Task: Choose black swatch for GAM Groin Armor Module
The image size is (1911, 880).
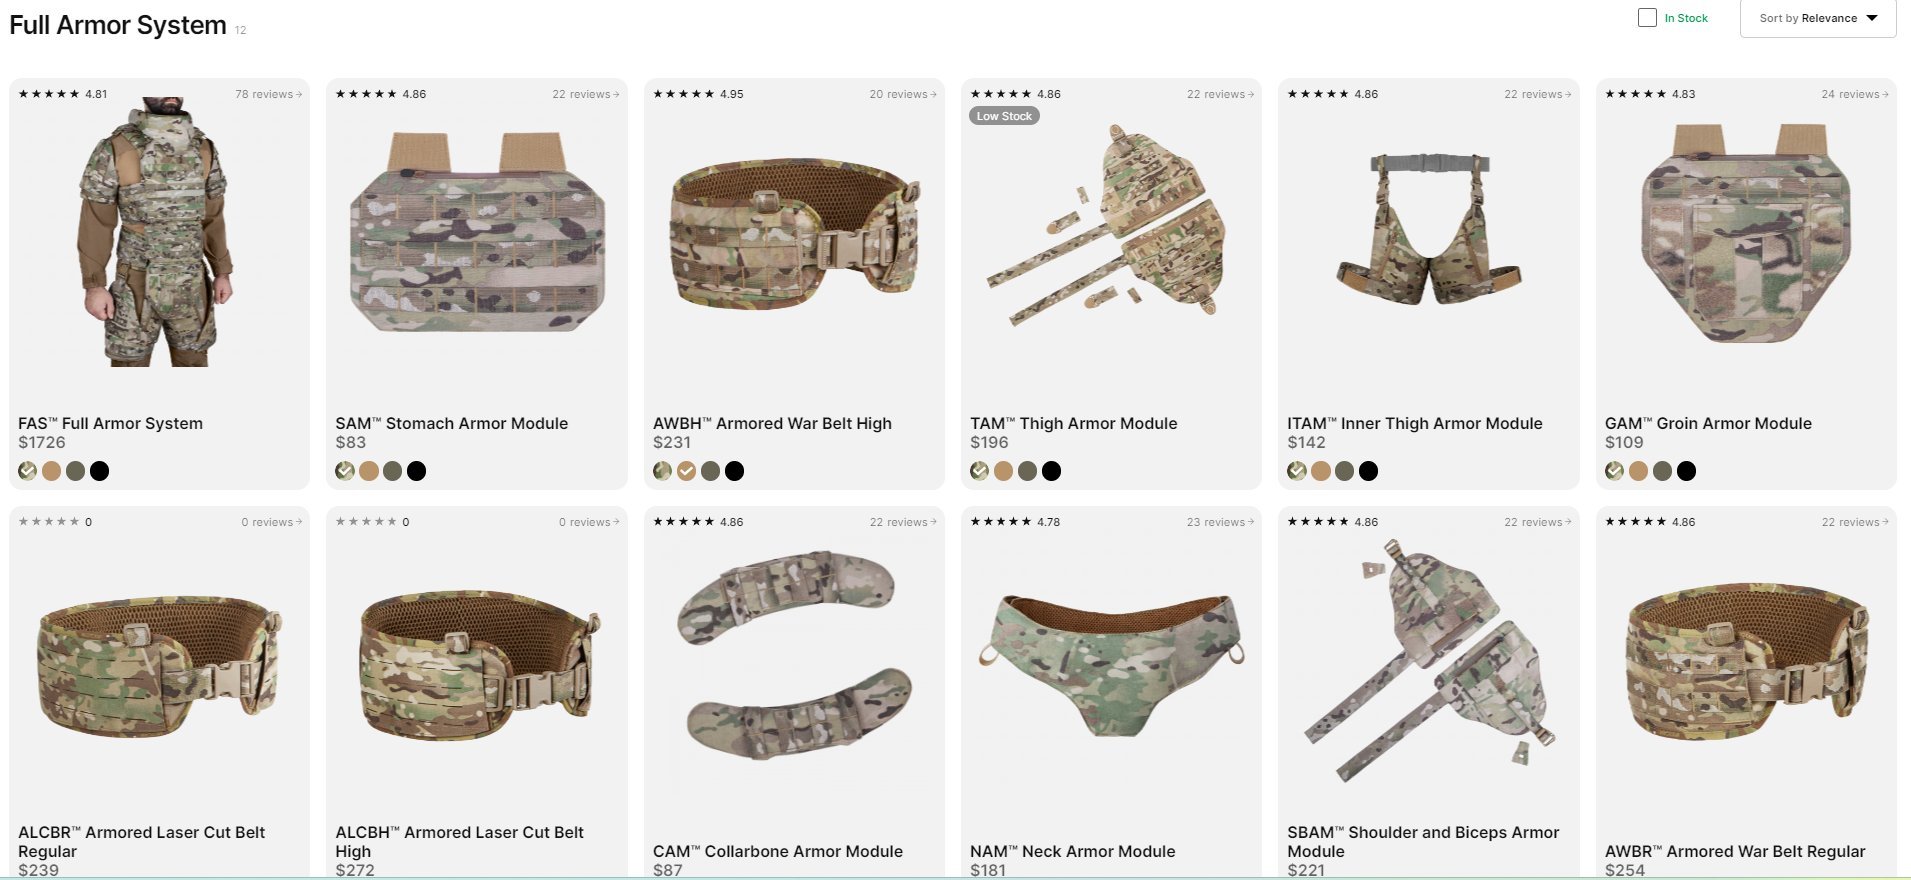Action: [1686, 471]
